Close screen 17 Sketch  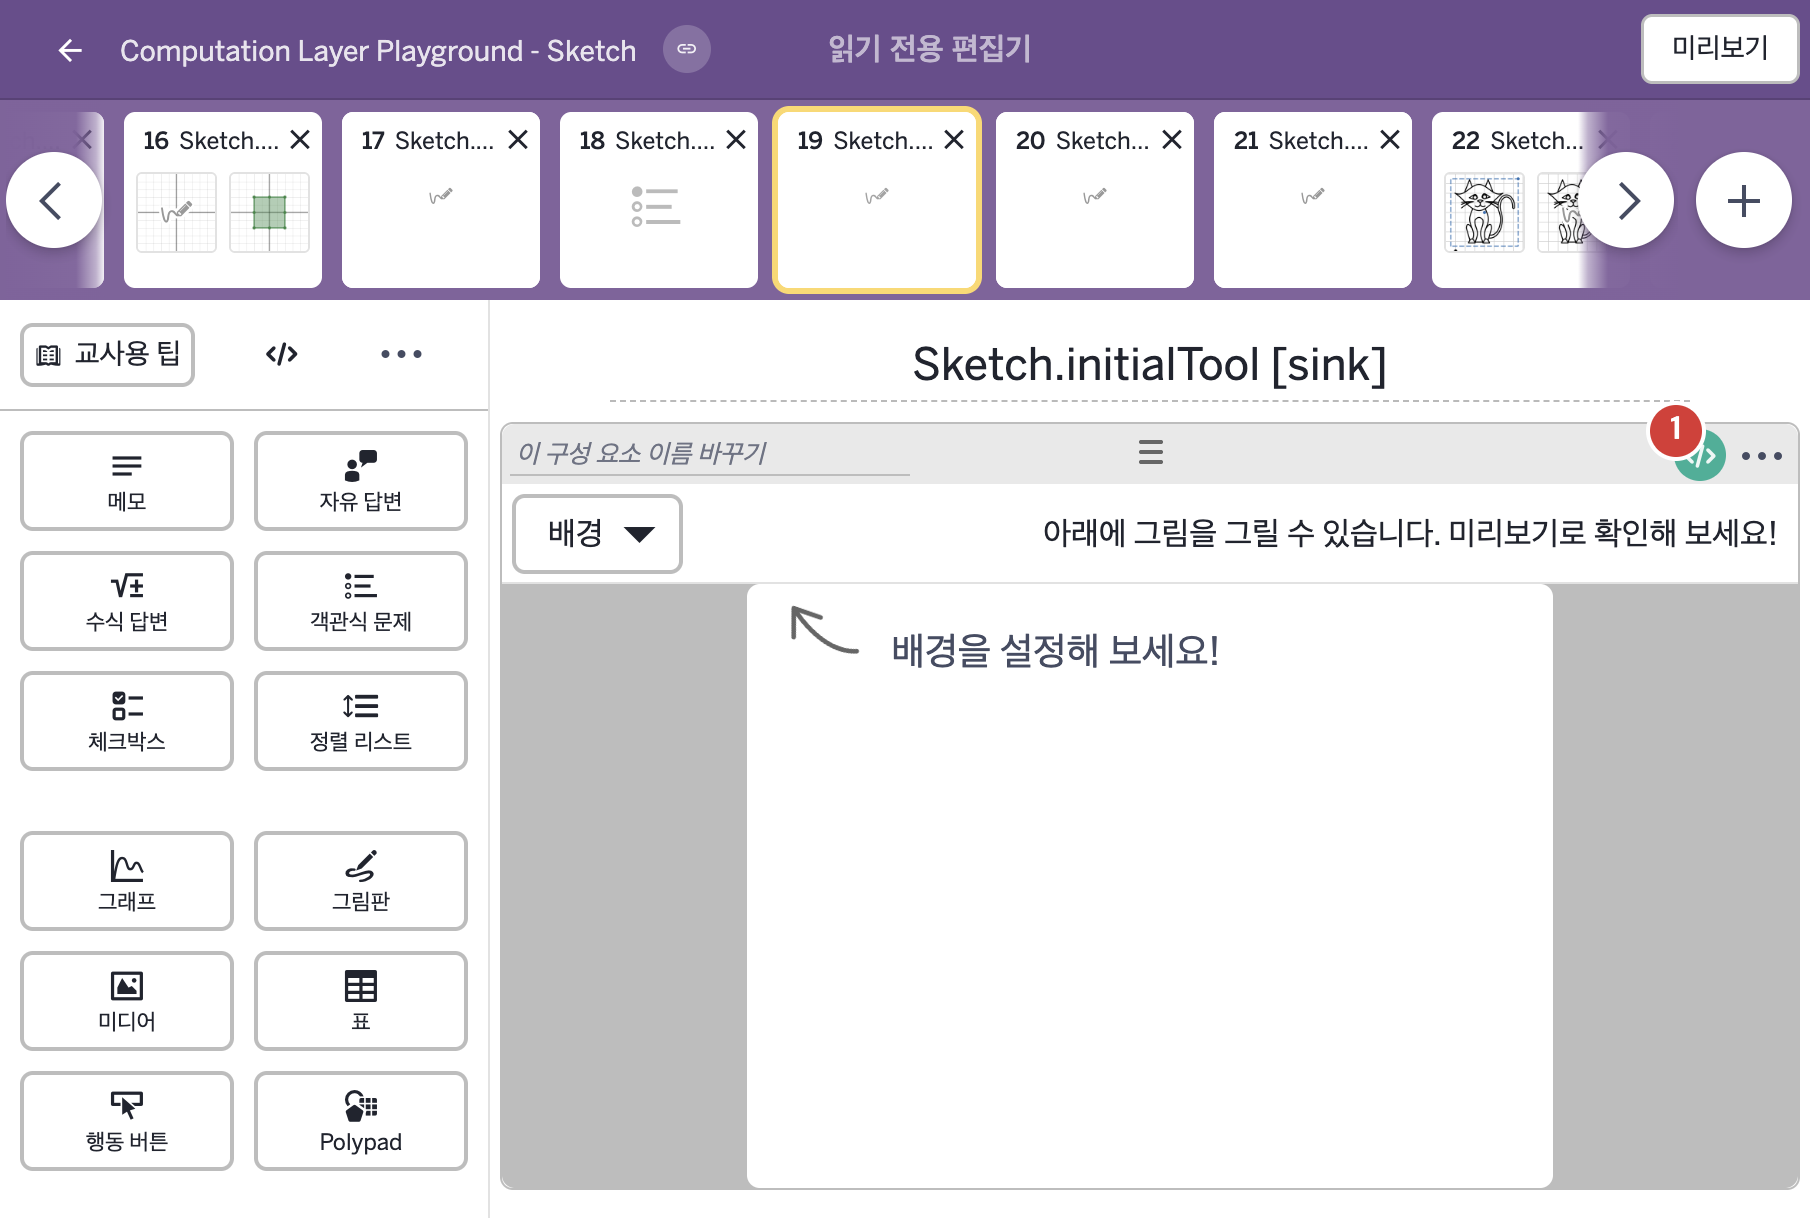click(518, 140)
